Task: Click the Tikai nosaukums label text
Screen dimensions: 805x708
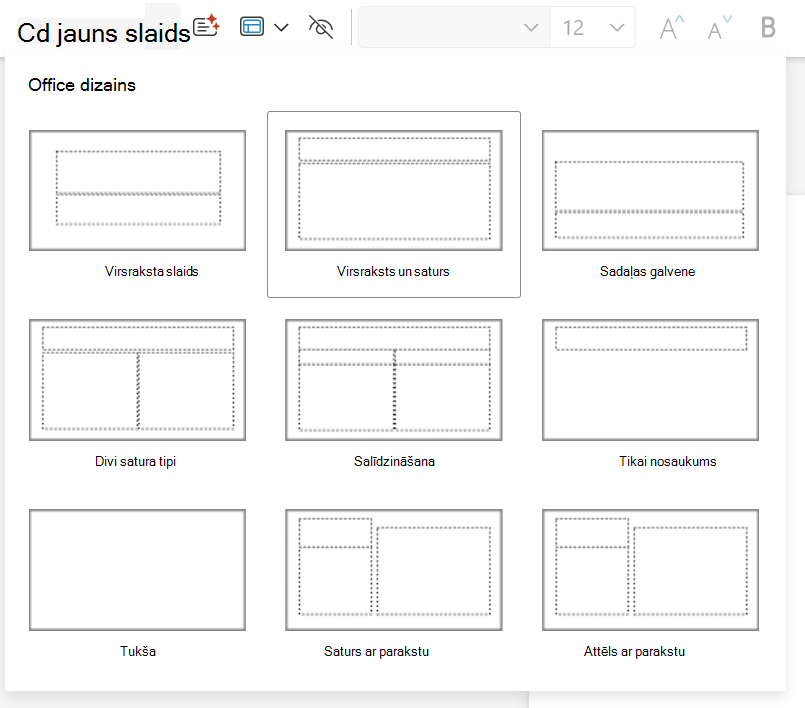Action: [x=667, y=461]
